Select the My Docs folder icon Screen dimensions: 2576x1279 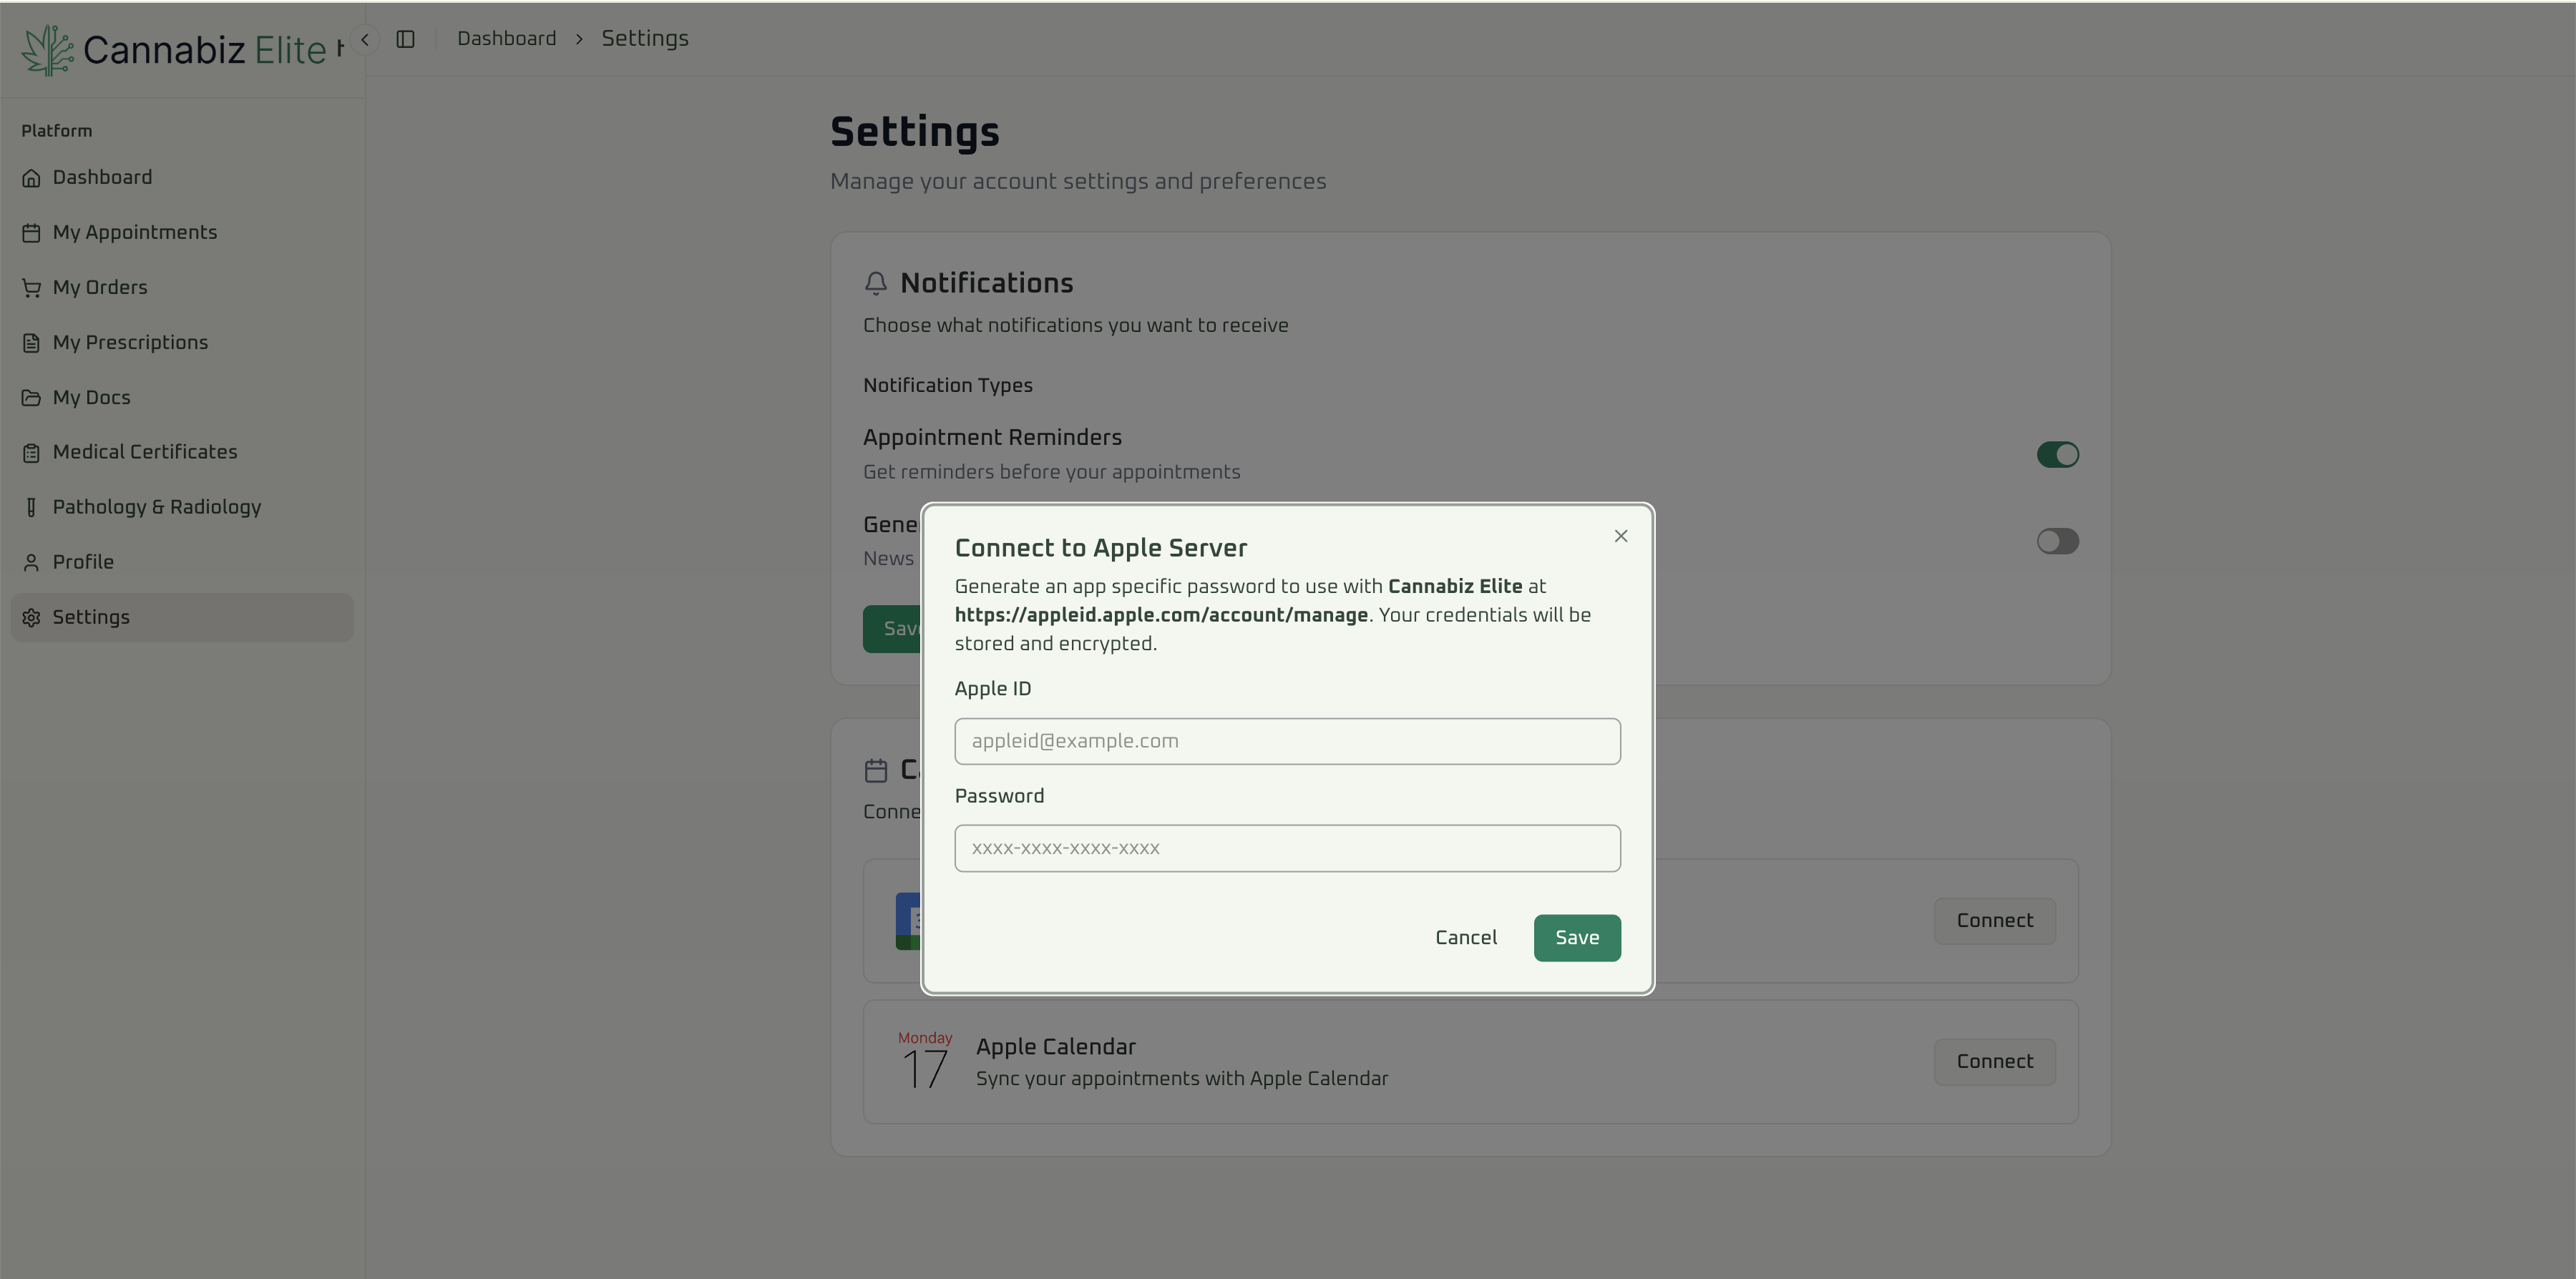coord(31,397)
